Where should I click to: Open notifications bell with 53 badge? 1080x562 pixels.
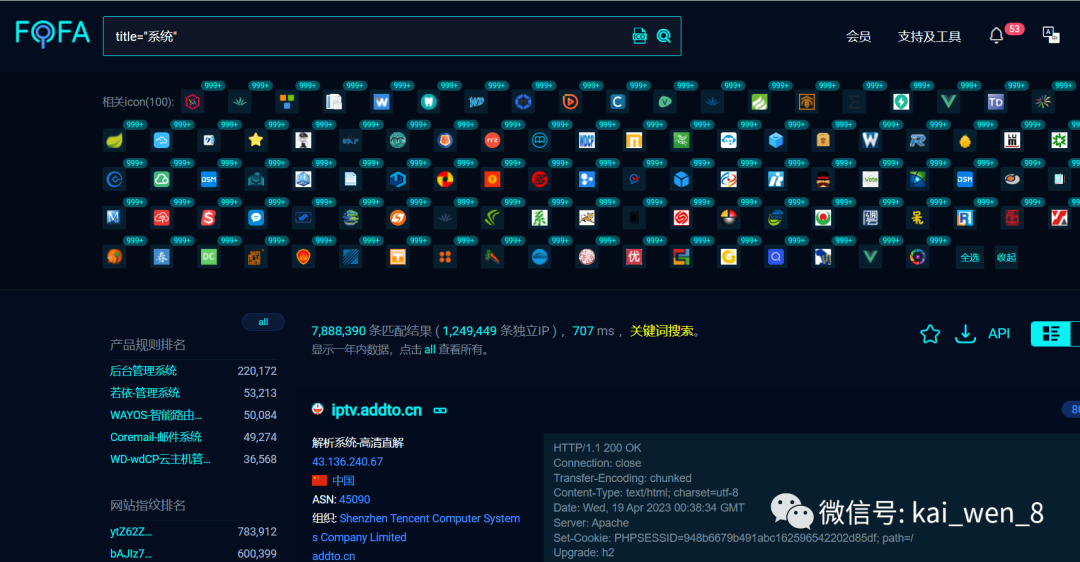(996, 36)
